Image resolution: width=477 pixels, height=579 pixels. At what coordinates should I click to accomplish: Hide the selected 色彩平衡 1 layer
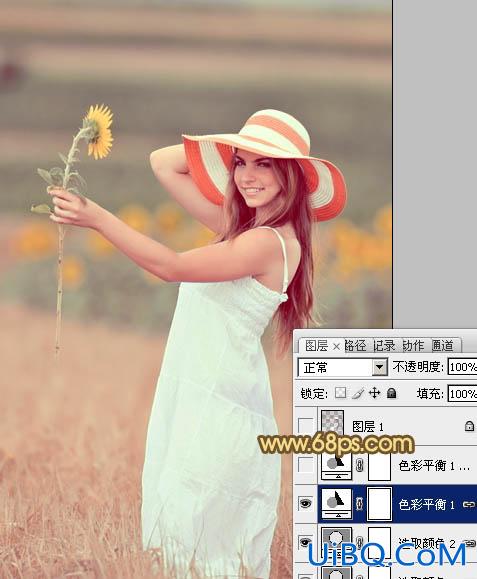point(306,504)
